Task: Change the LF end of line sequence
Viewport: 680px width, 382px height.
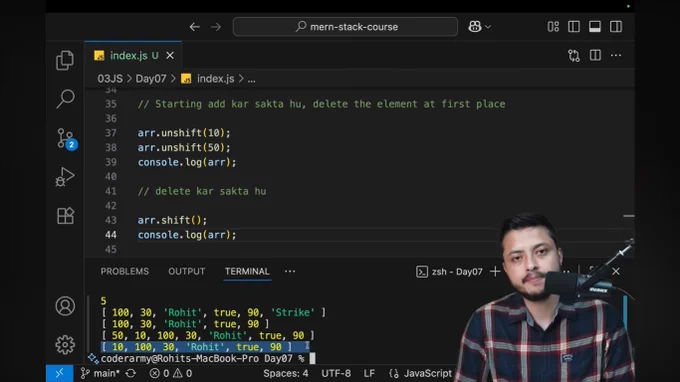Action: click(x=369, y=373)
